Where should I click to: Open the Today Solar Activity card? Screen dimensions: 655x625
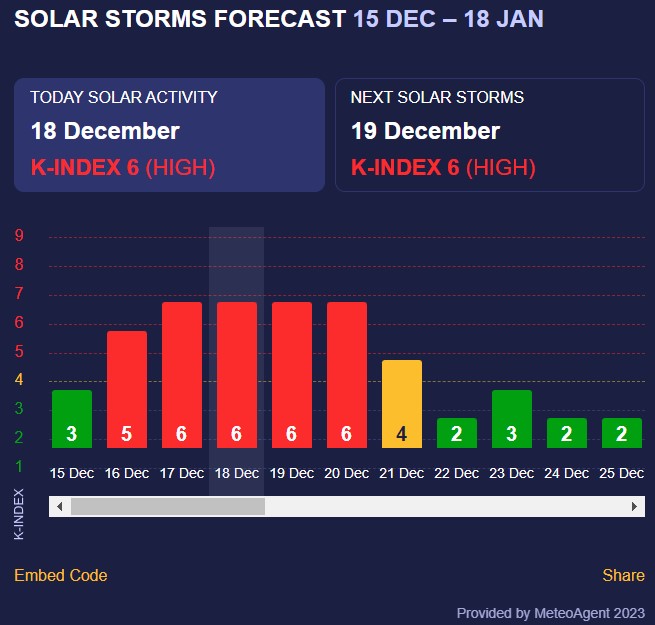[169, 135]
